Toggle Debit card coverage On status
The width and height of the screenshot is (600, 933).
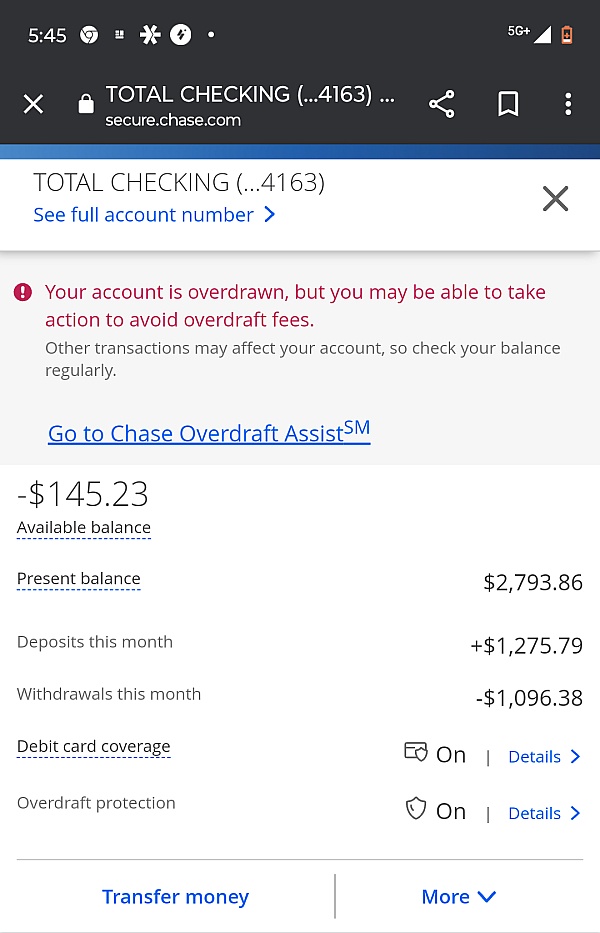pyautogui.click(x=451, y=754)
